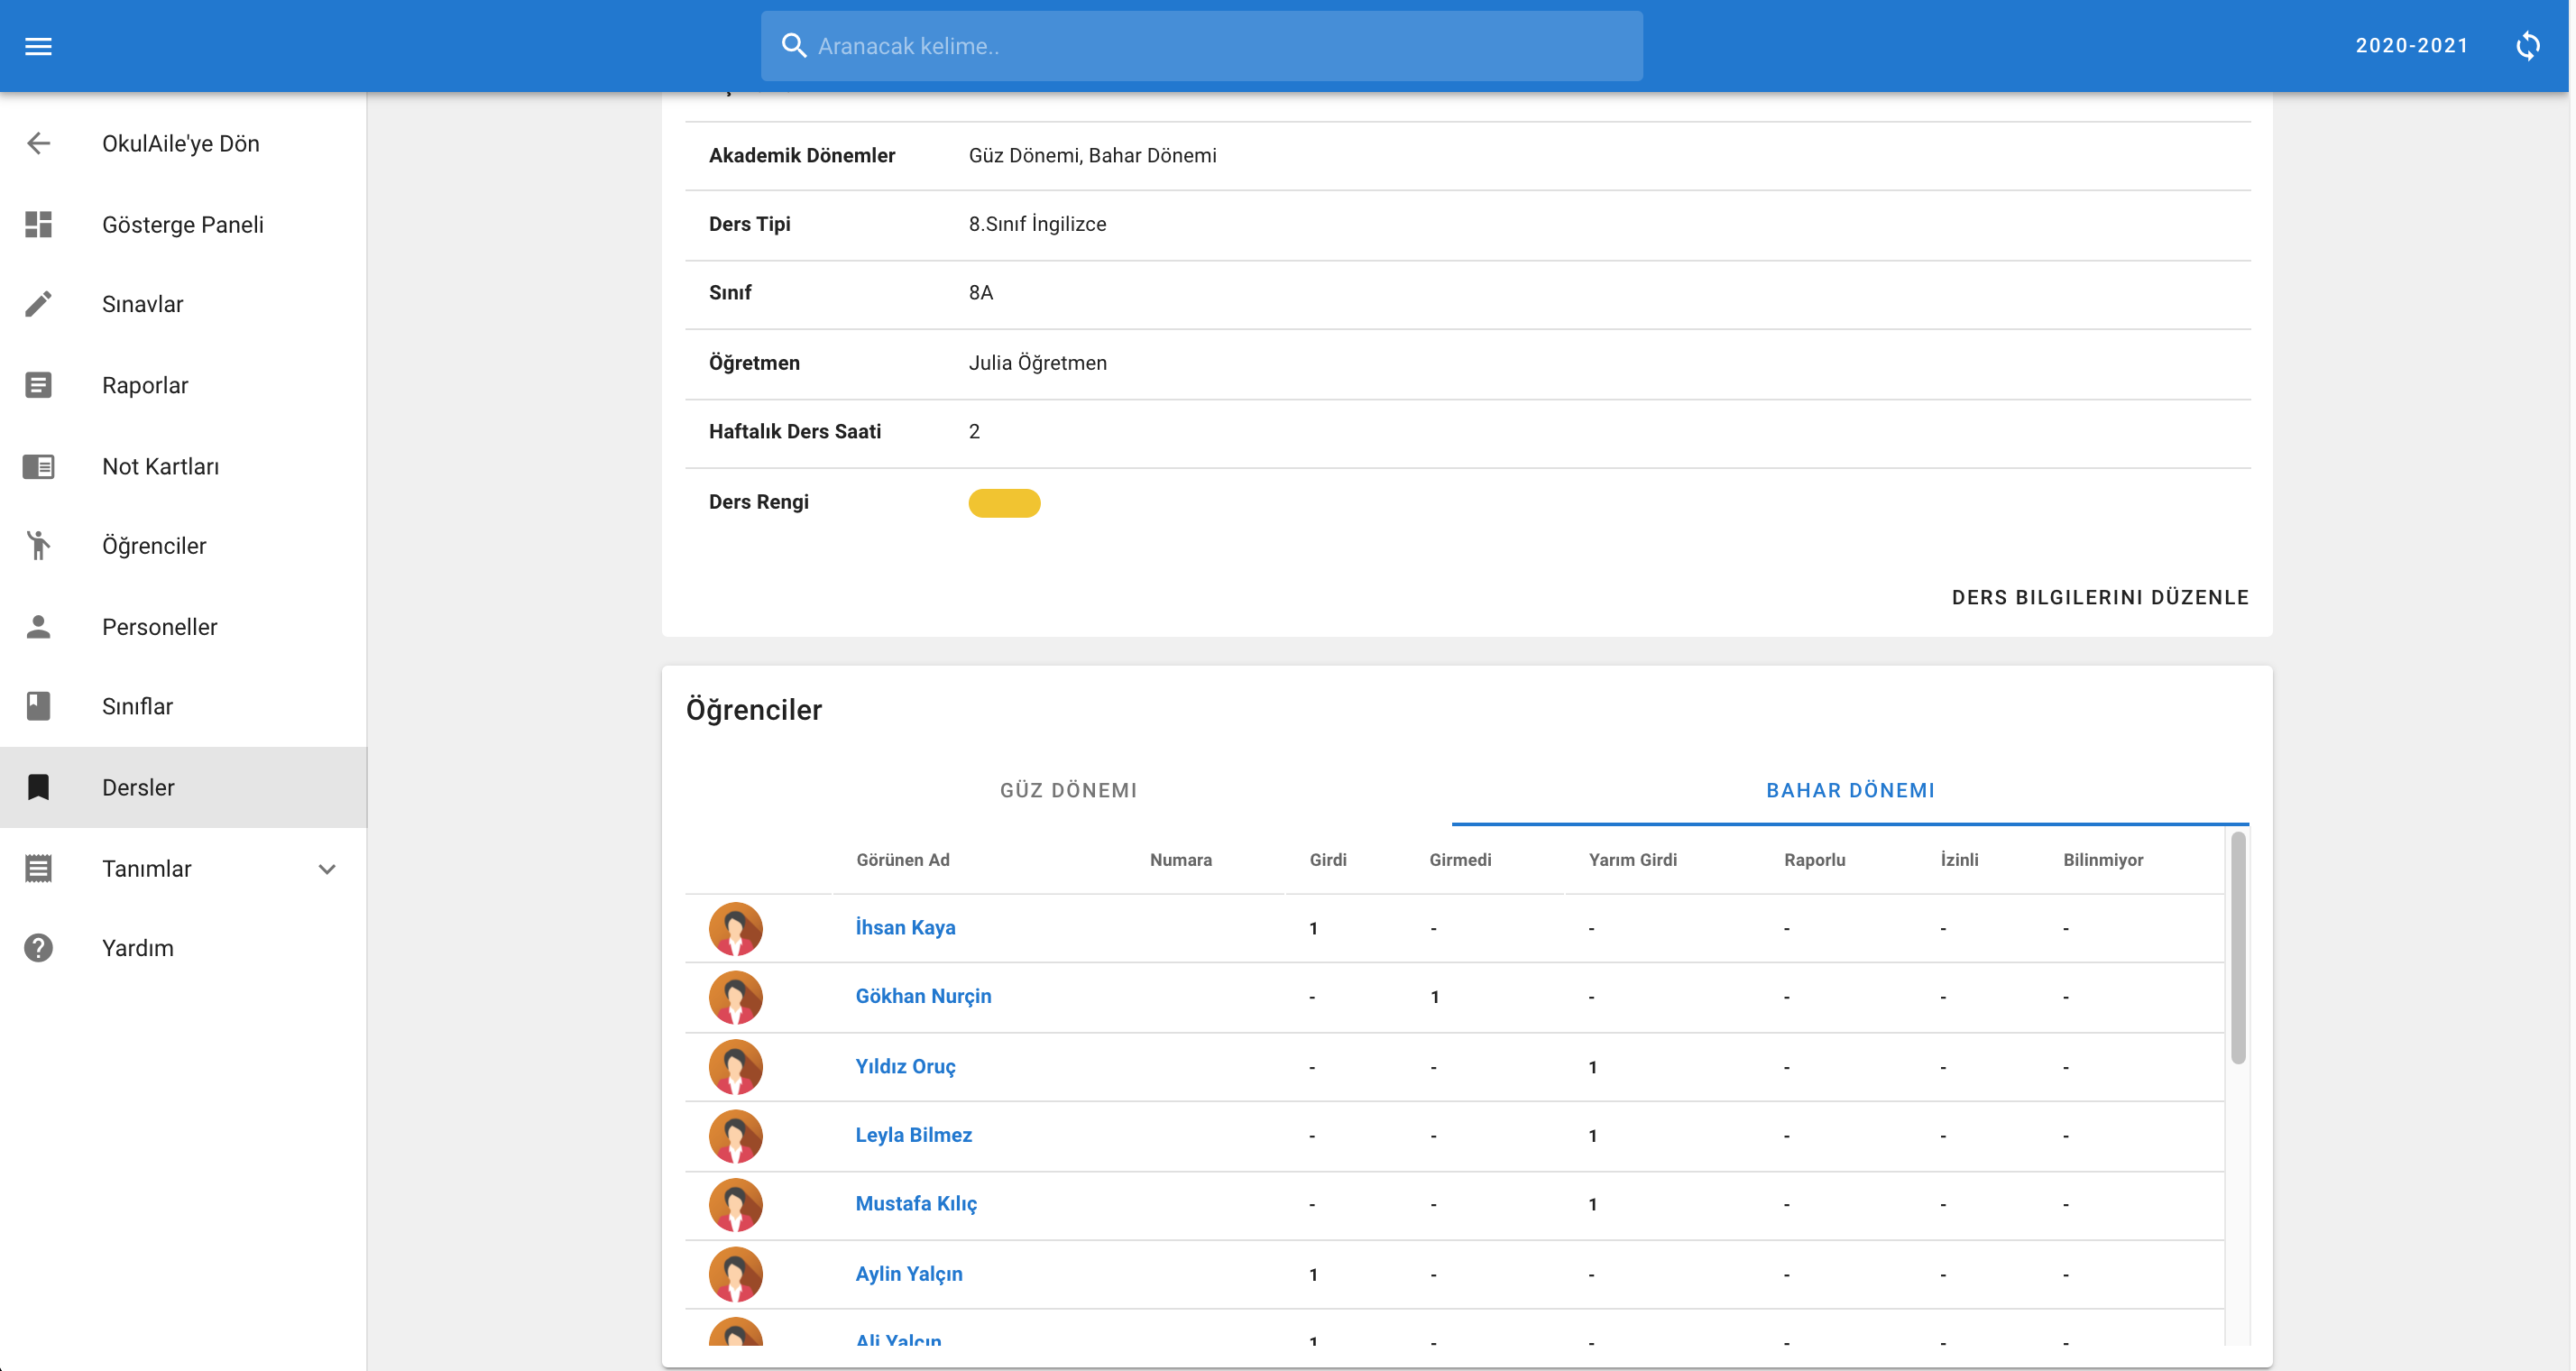Click İhsan Kaya's avatar
2576x1371 pixels.
pyautogui.click(x=736, y=928)
